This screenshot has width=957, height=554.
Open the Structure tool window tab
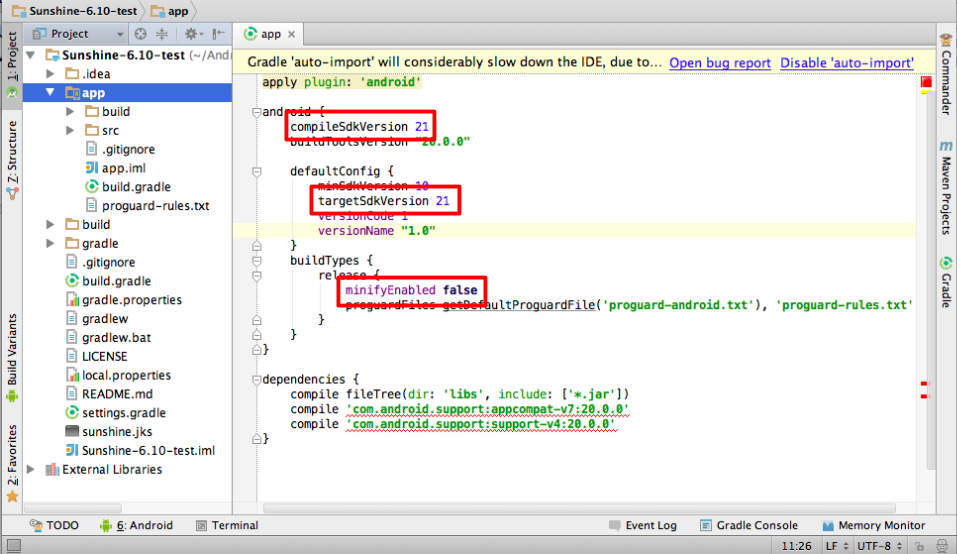click(x=12, y=160)
